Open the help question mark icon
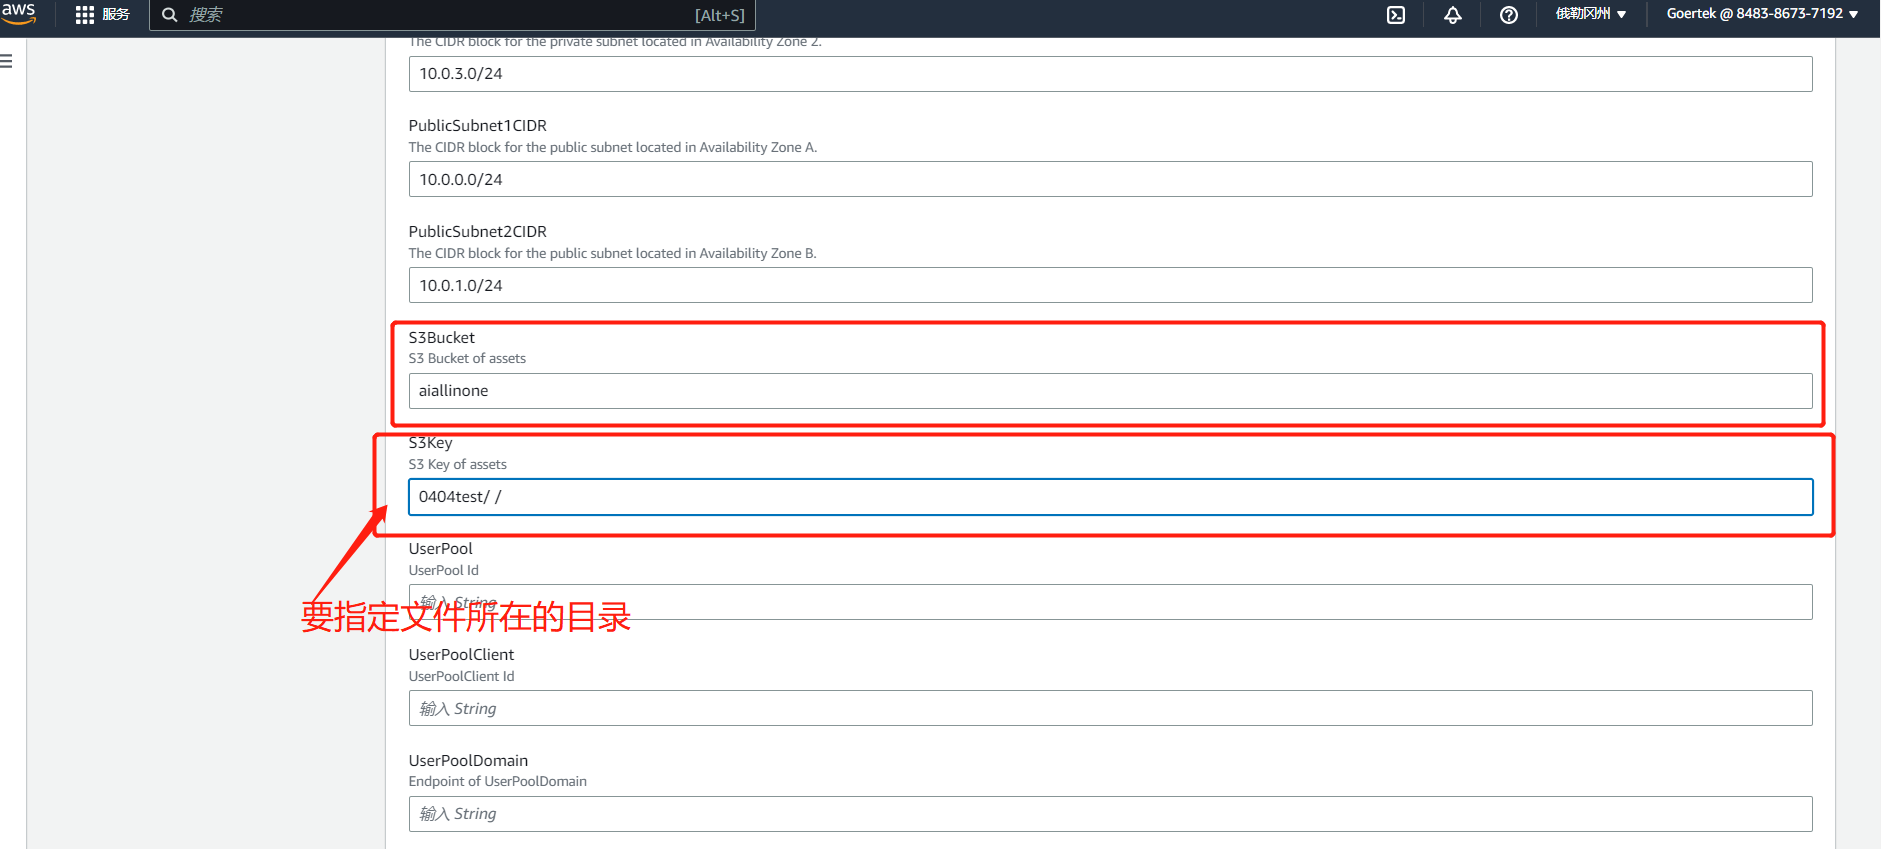The height and width of the screenshot is (849, 1881). pyautogui.click(x=1509, y=15)
